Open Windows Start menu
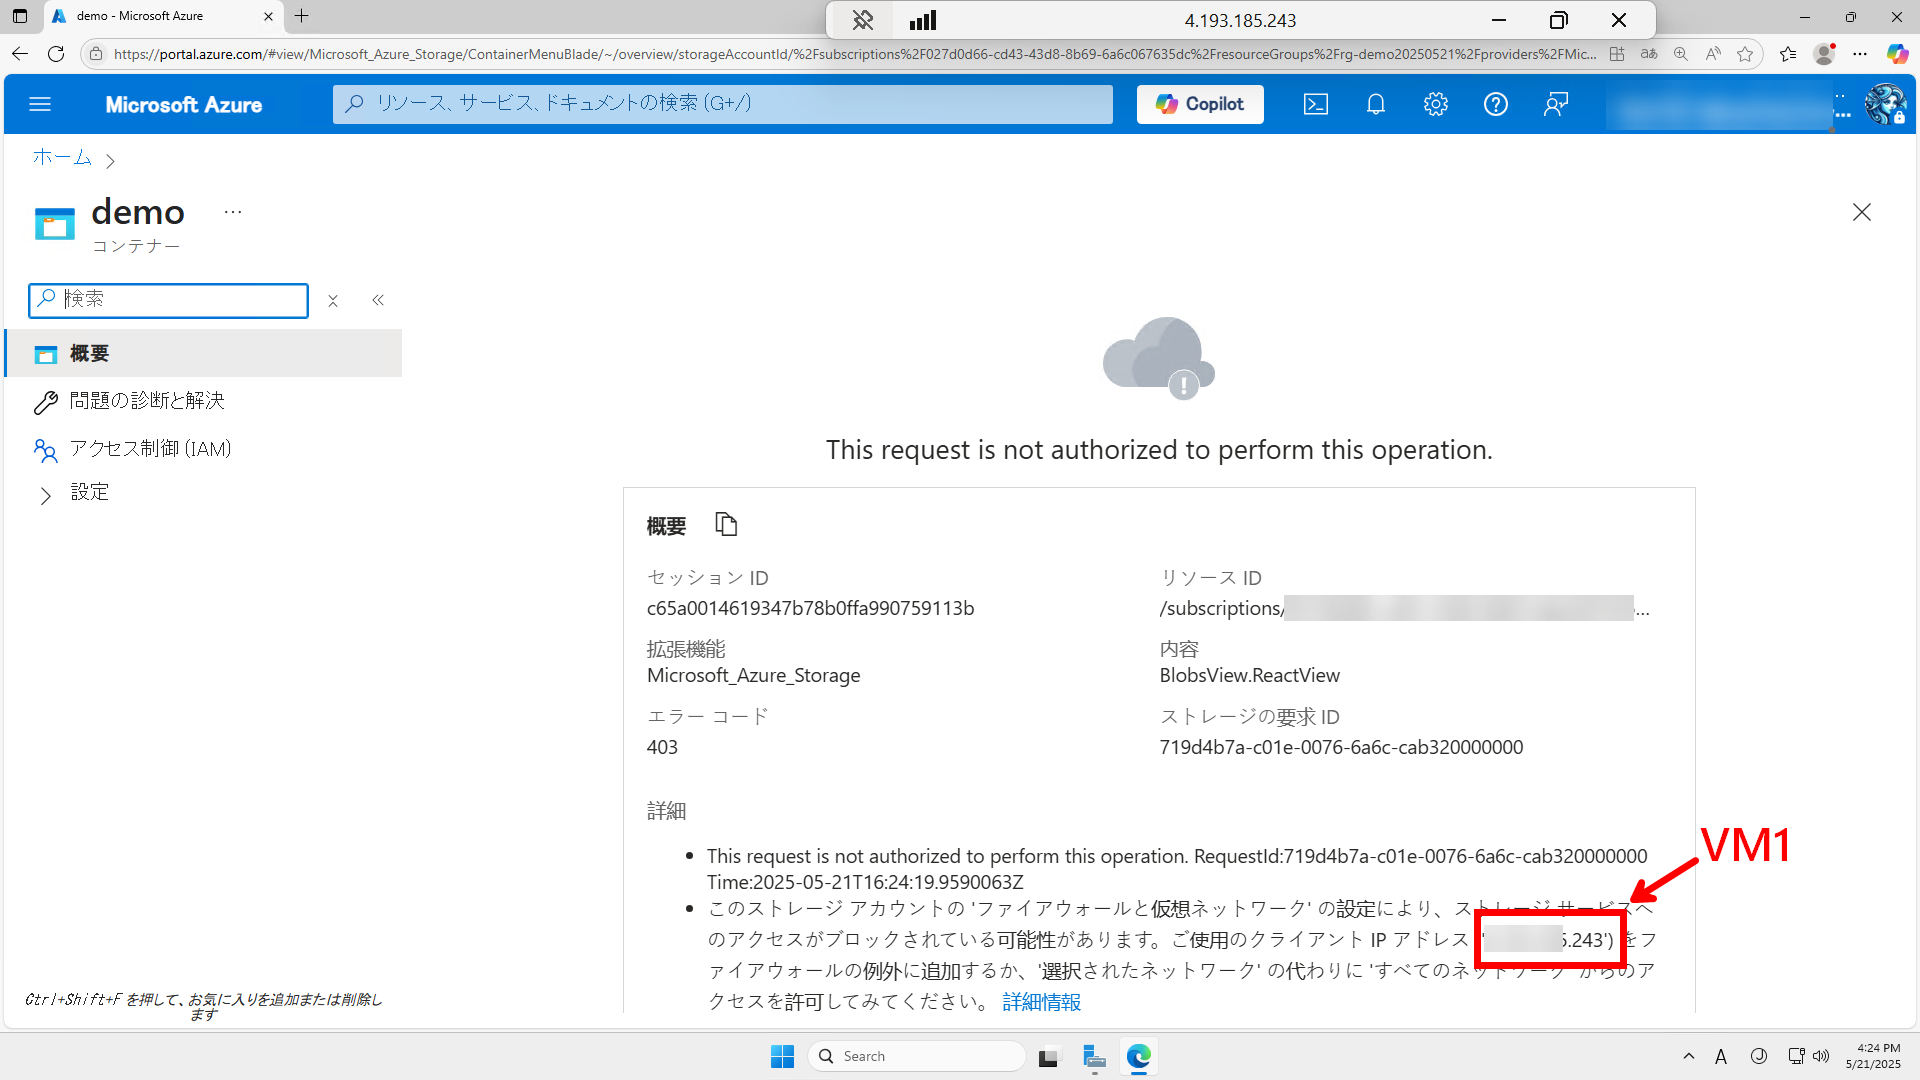This screenshot has height=1080, width=1920. (x=782, y=1056)
